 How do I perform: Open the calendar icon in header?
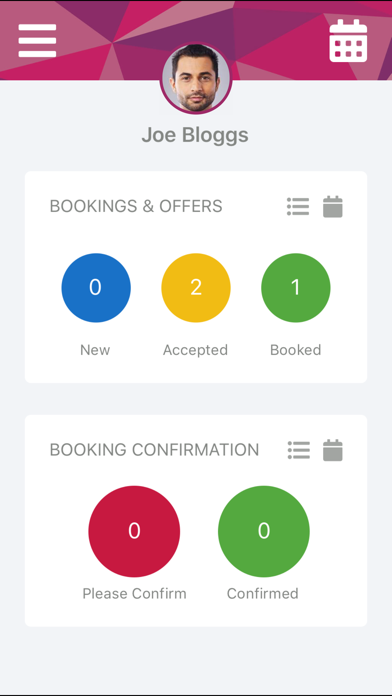(x=348, y=40)
